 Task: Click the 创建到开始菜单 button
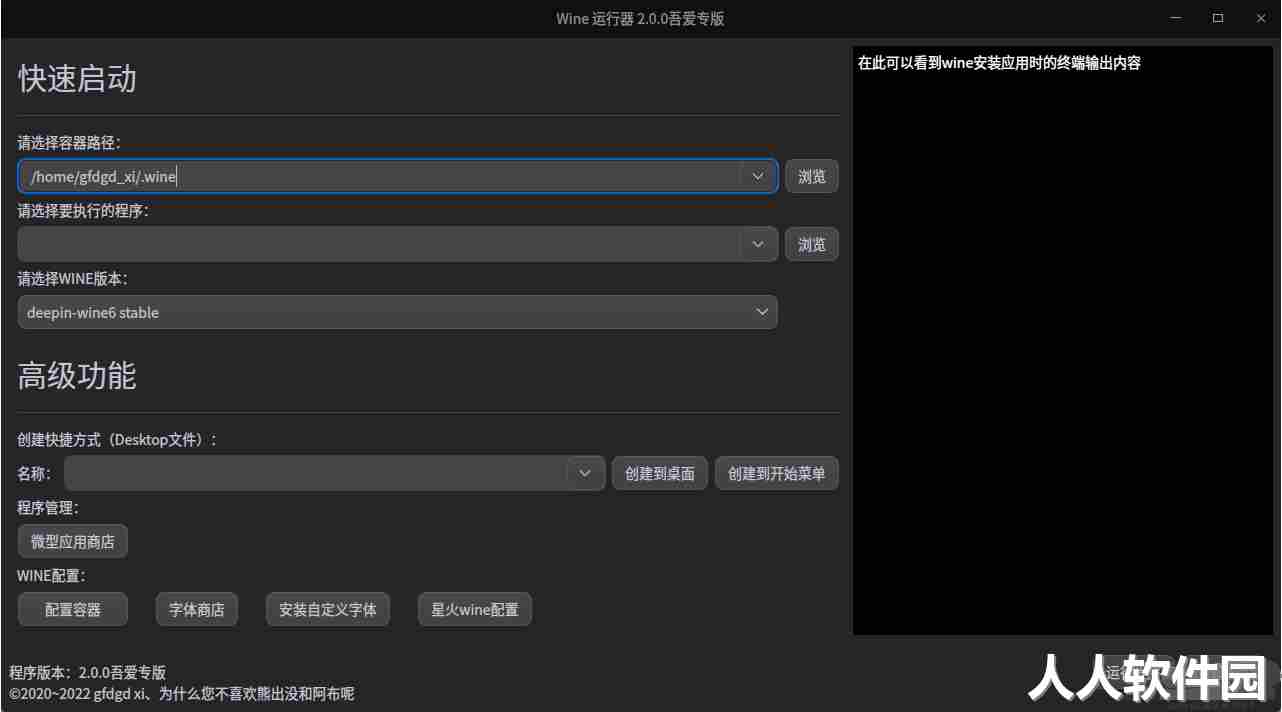[x=777, y=473]
